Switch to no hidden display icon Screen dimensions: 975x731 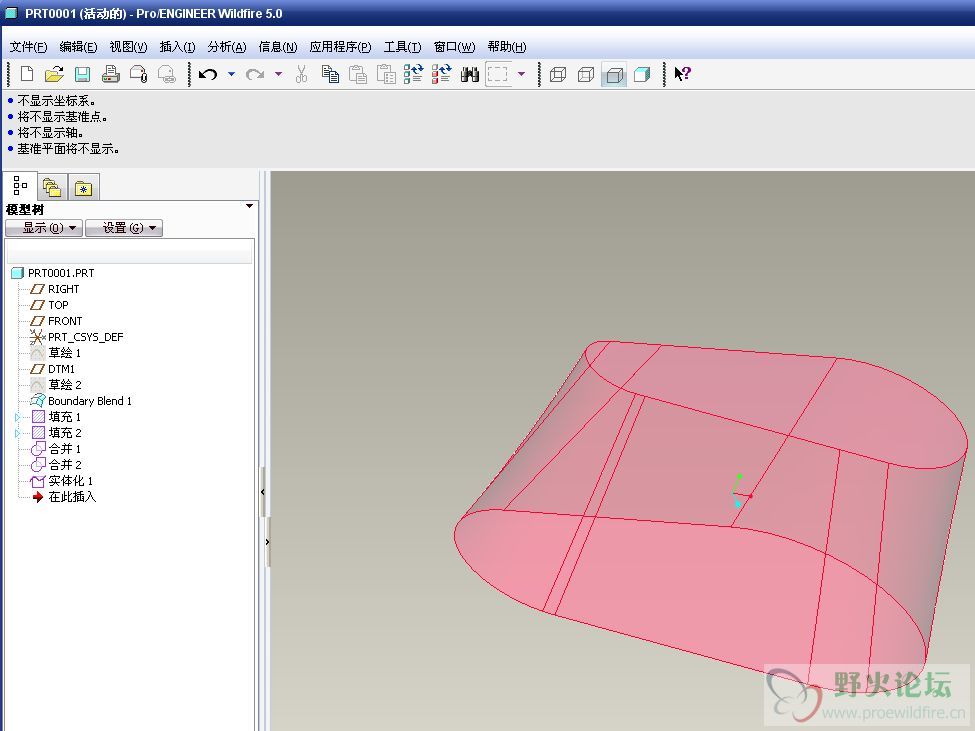pos(614,75)
